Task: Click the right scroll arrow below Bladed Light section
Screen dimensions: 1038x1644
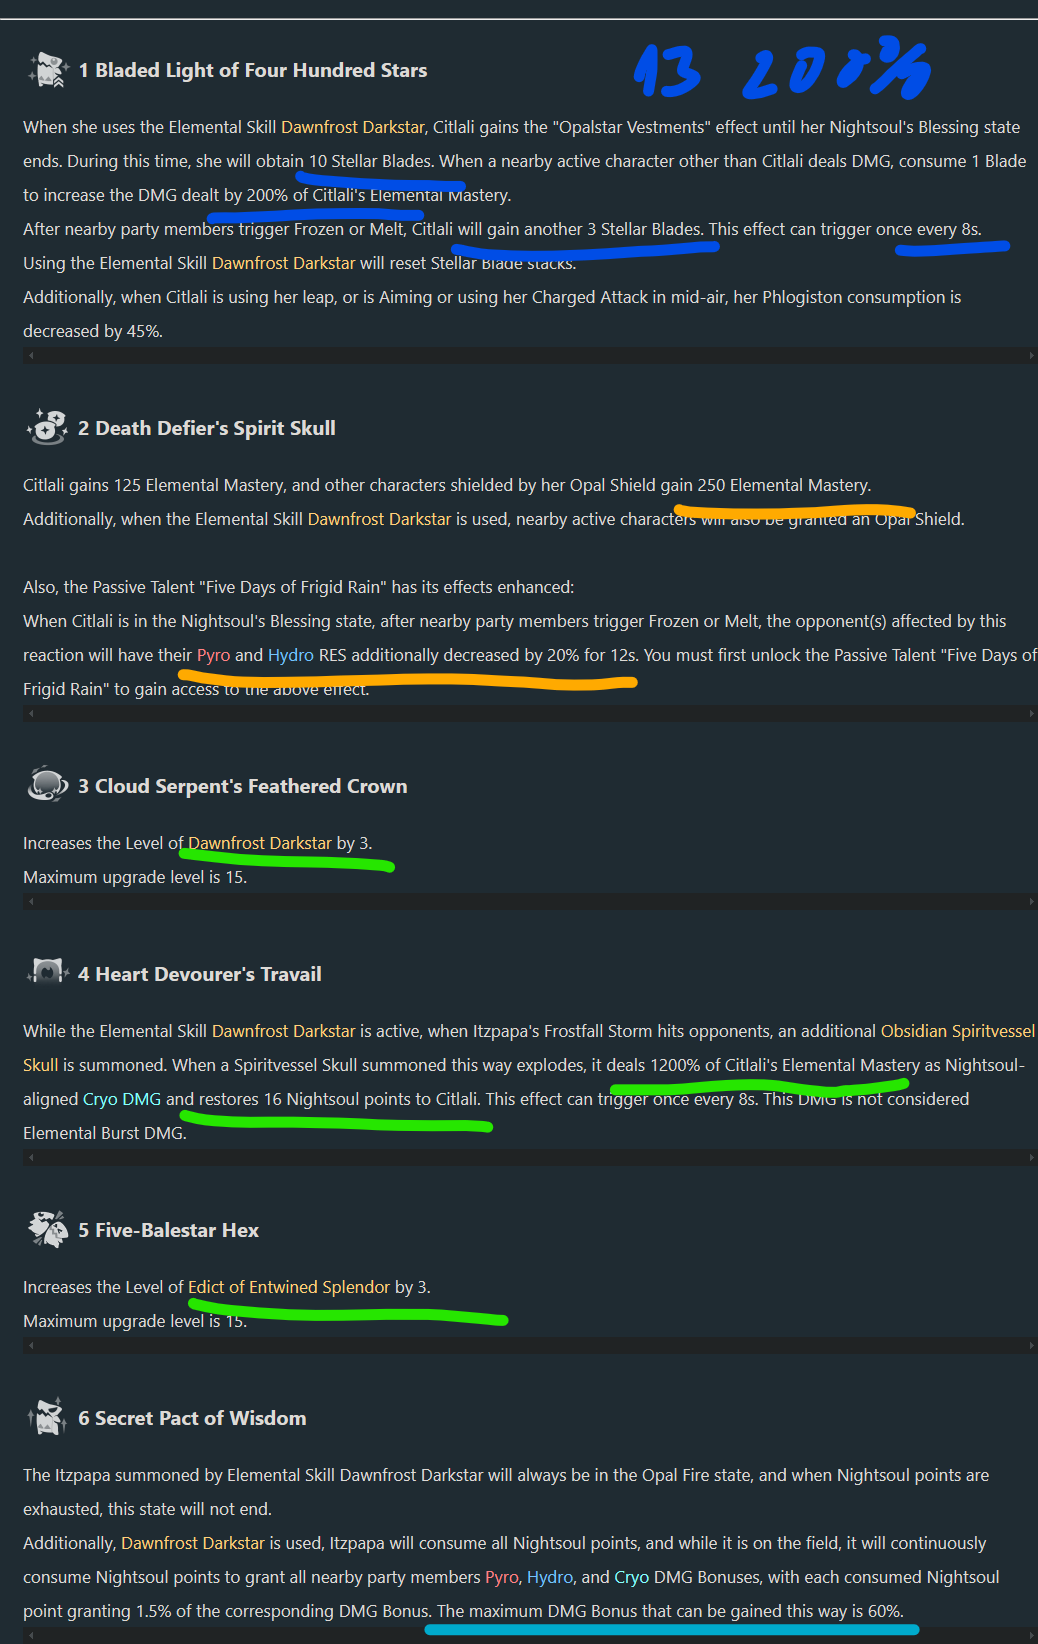Action: tap(1031, 355)
